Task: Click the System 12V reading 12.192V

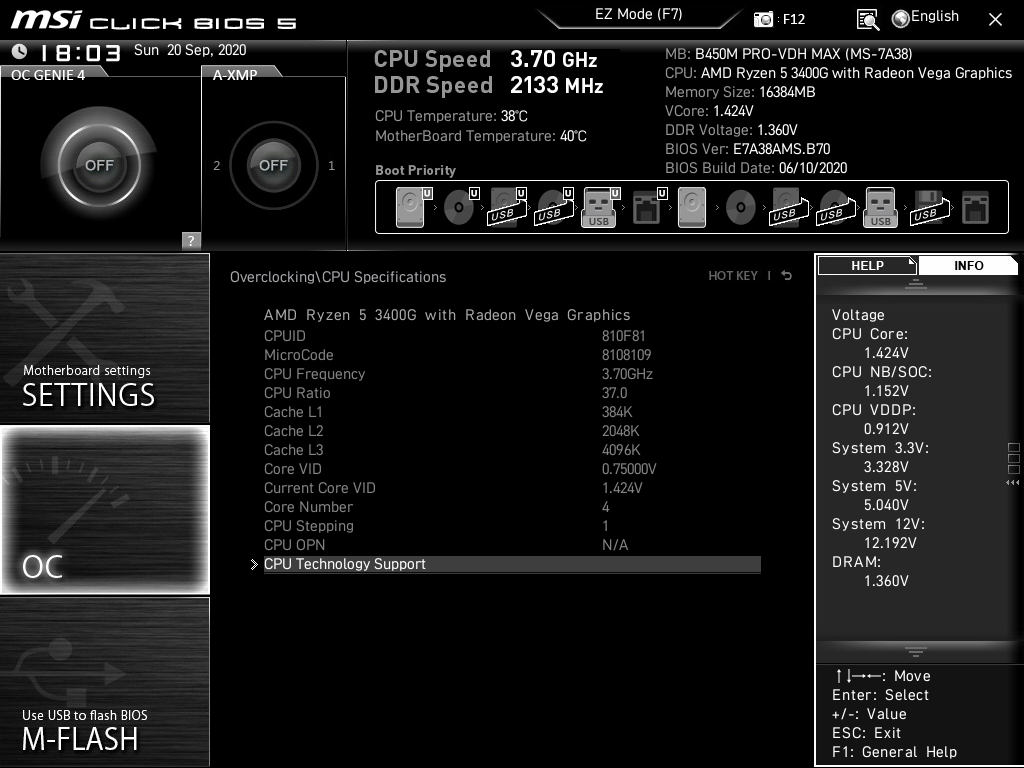Action: [889, 543]
